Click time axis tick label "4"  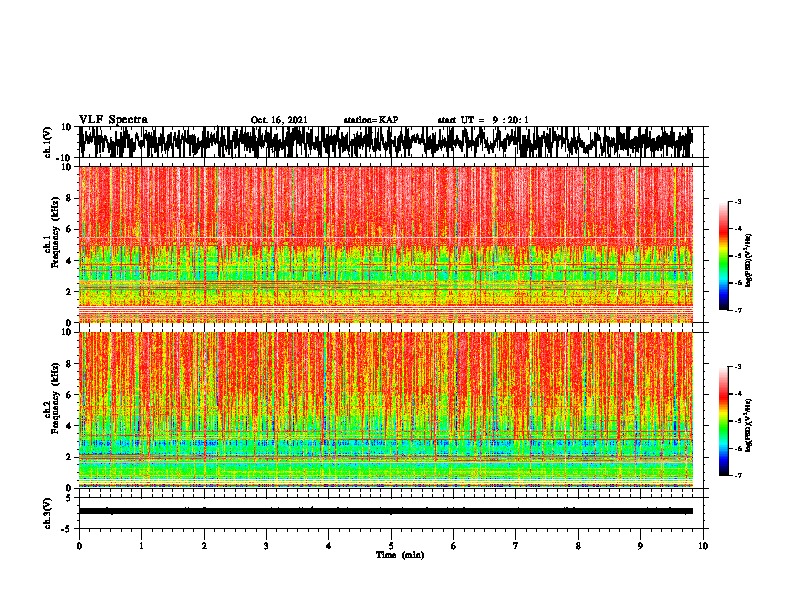(x=329, y=546)
